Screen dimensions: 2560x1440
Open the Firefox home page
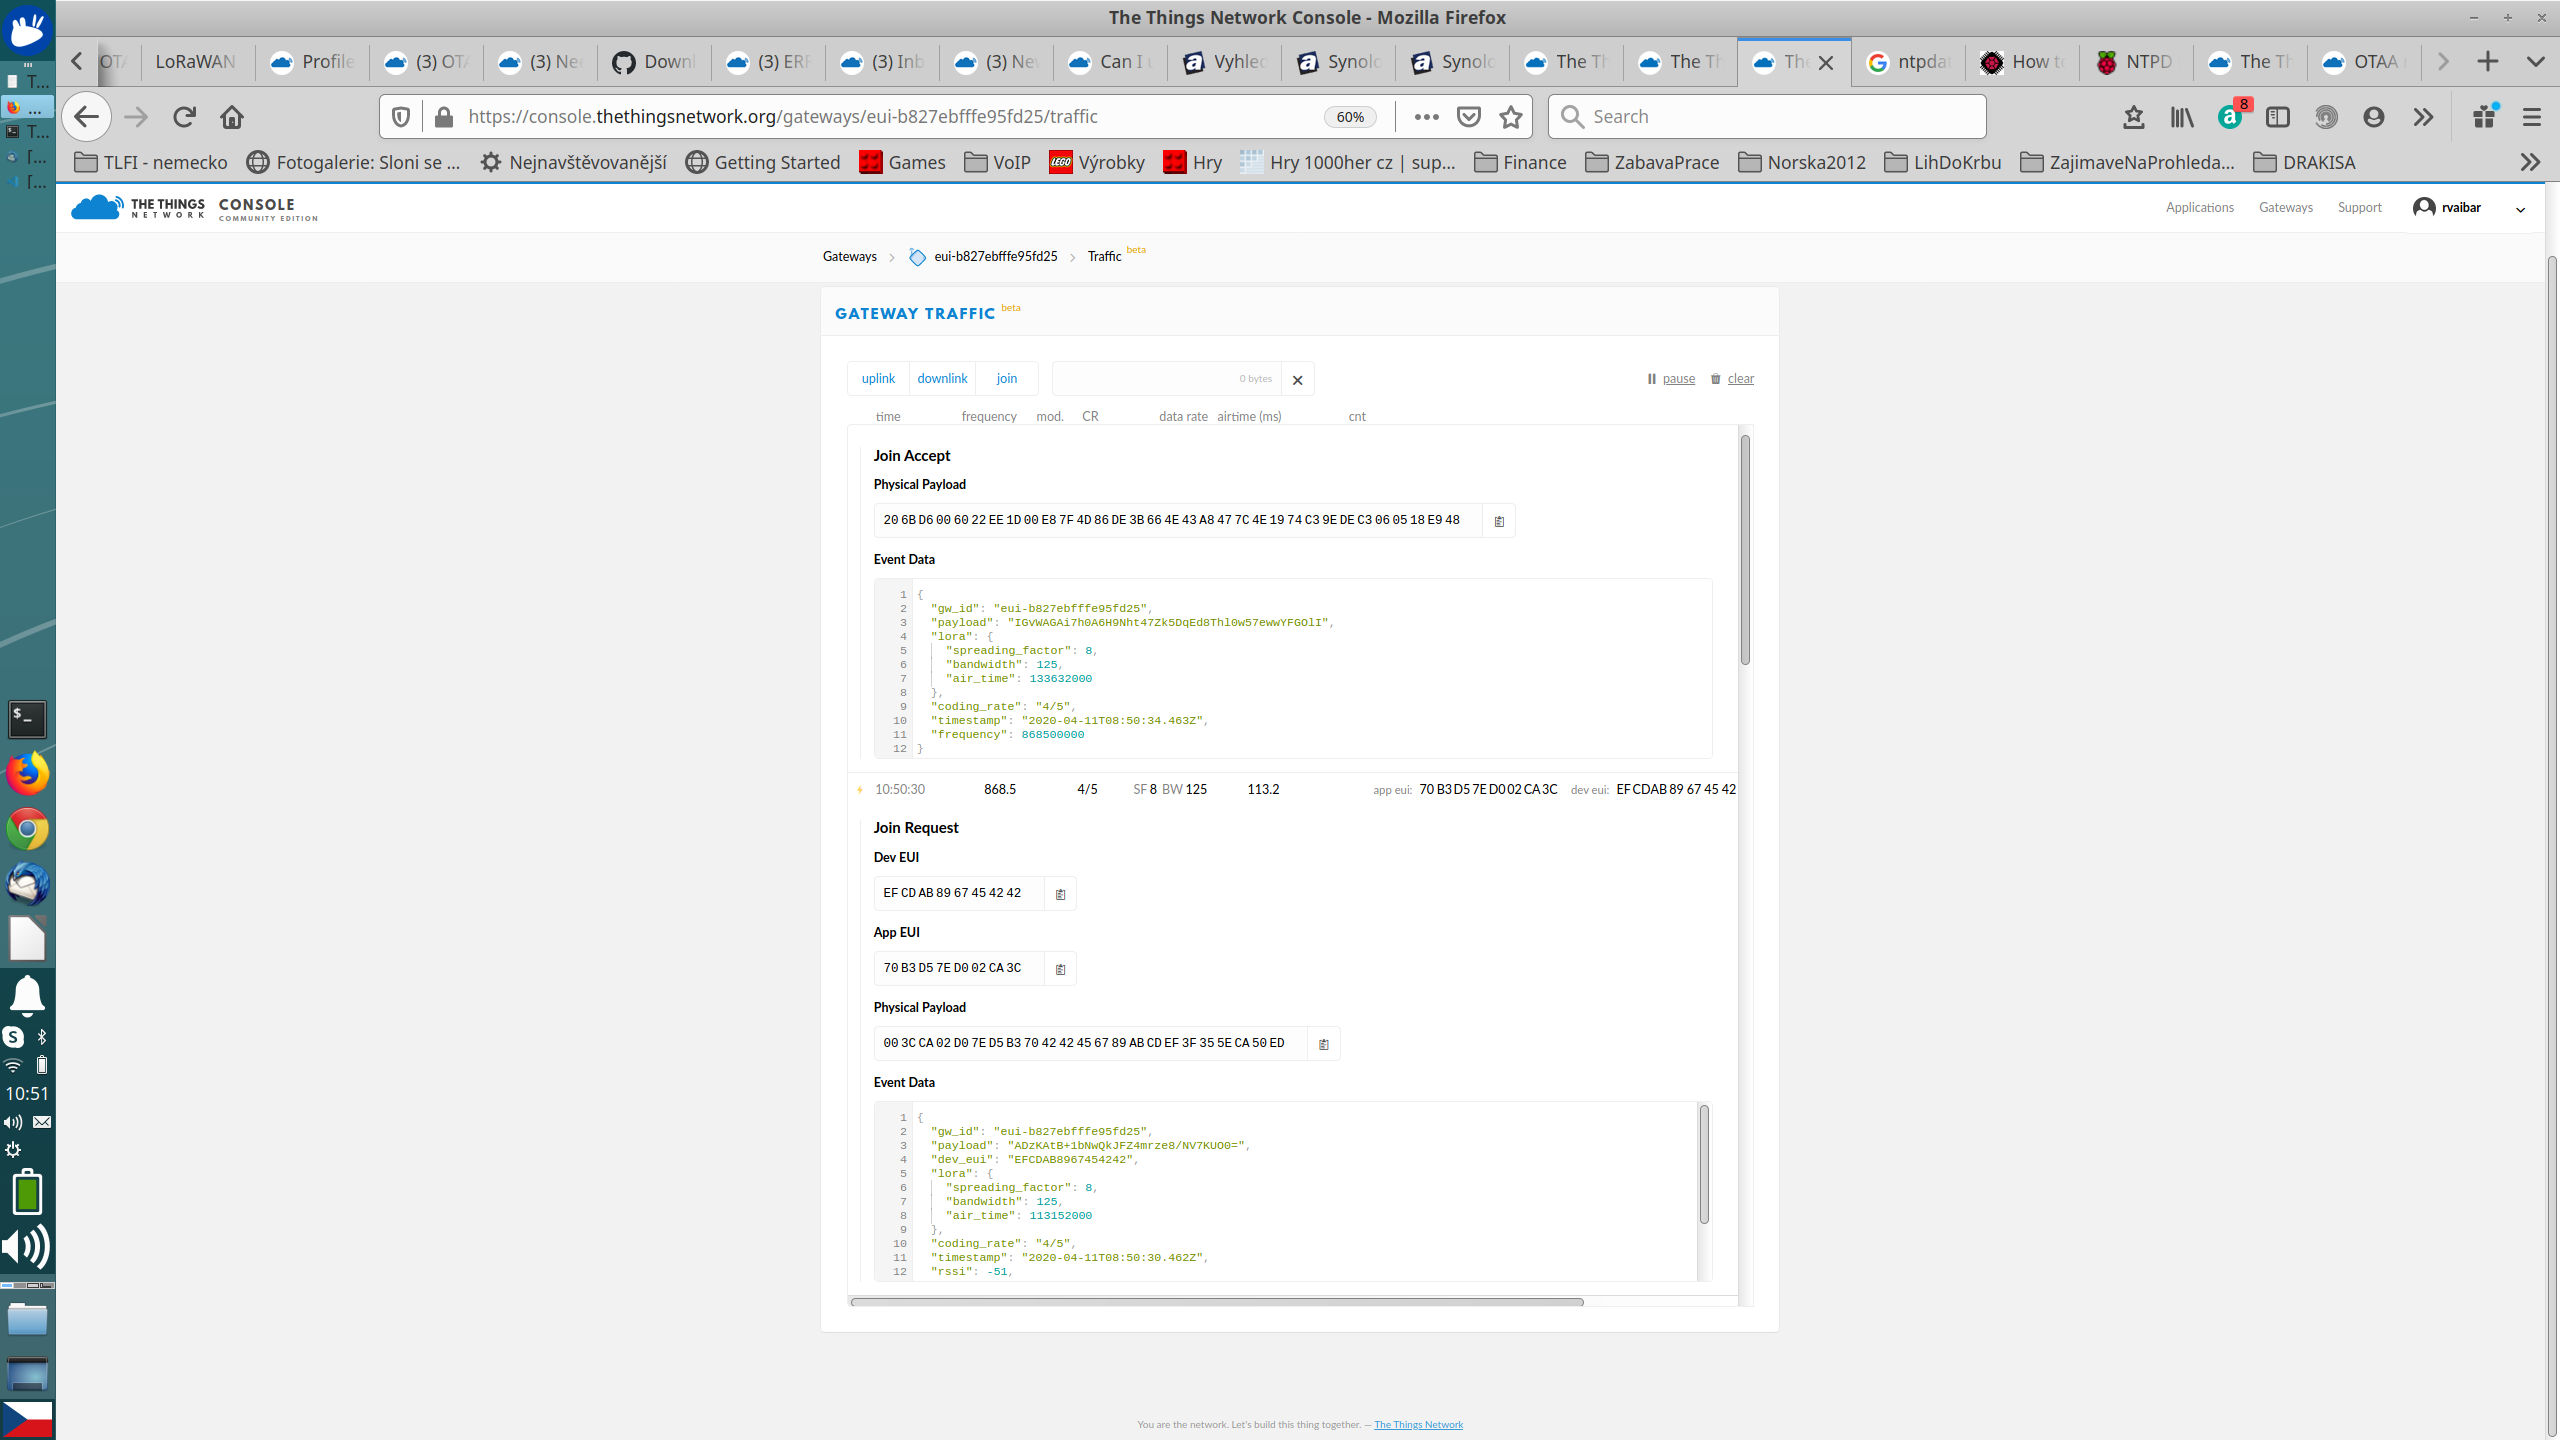(x=232, y=117)
